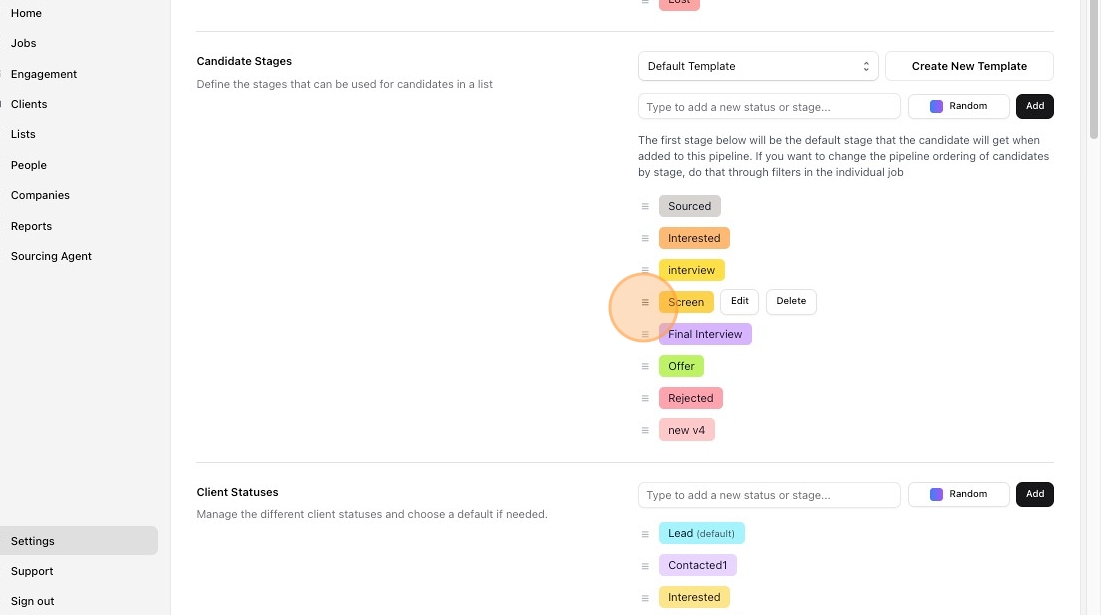
Task: Click drag handle beside Sourced stage
Action: pyautogui.click(x=645, y=206)
